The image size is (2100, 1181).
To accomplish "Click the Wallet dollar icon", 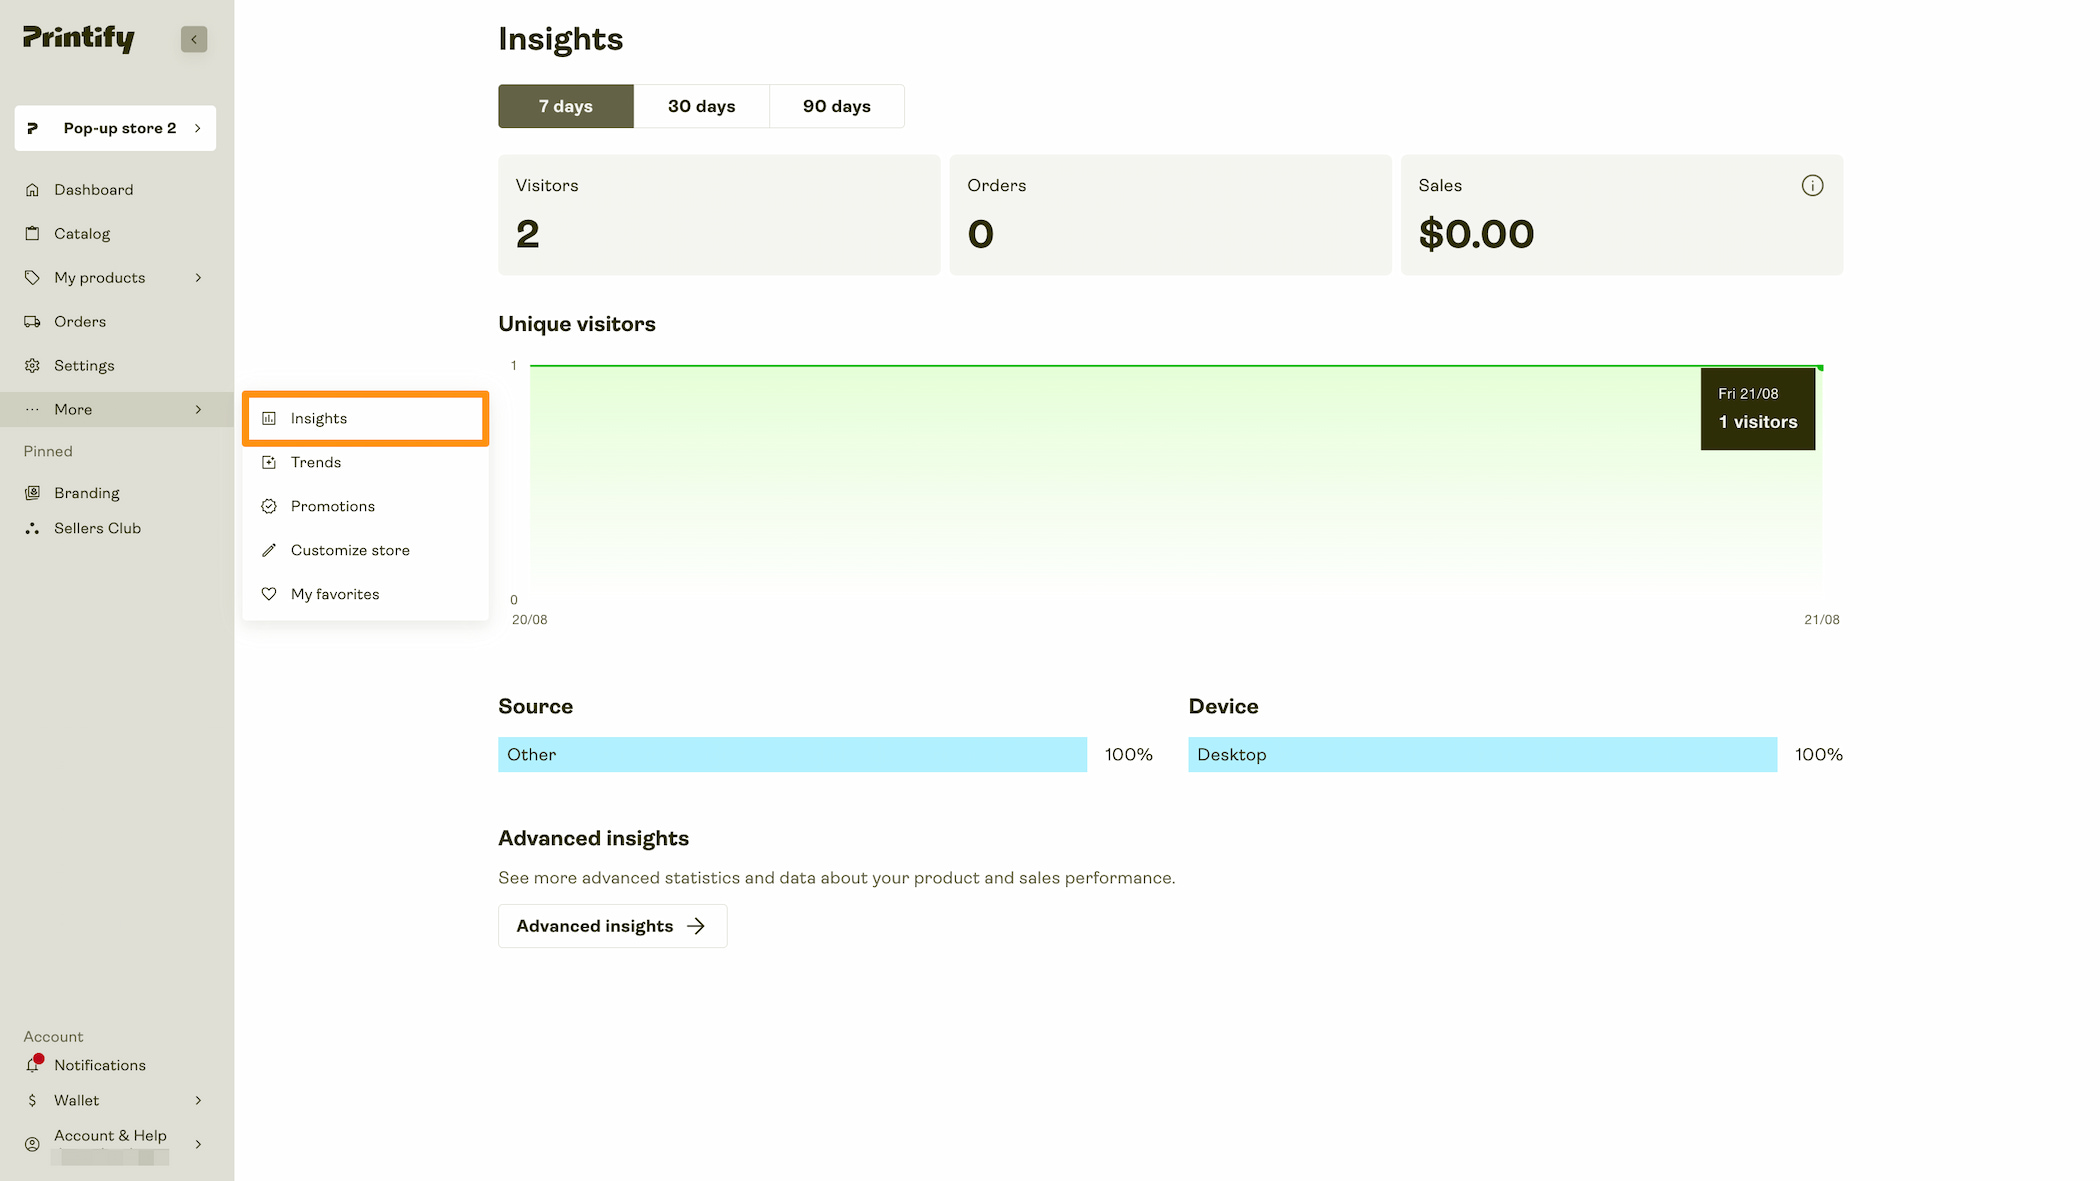I will (x=32, y=1100).
